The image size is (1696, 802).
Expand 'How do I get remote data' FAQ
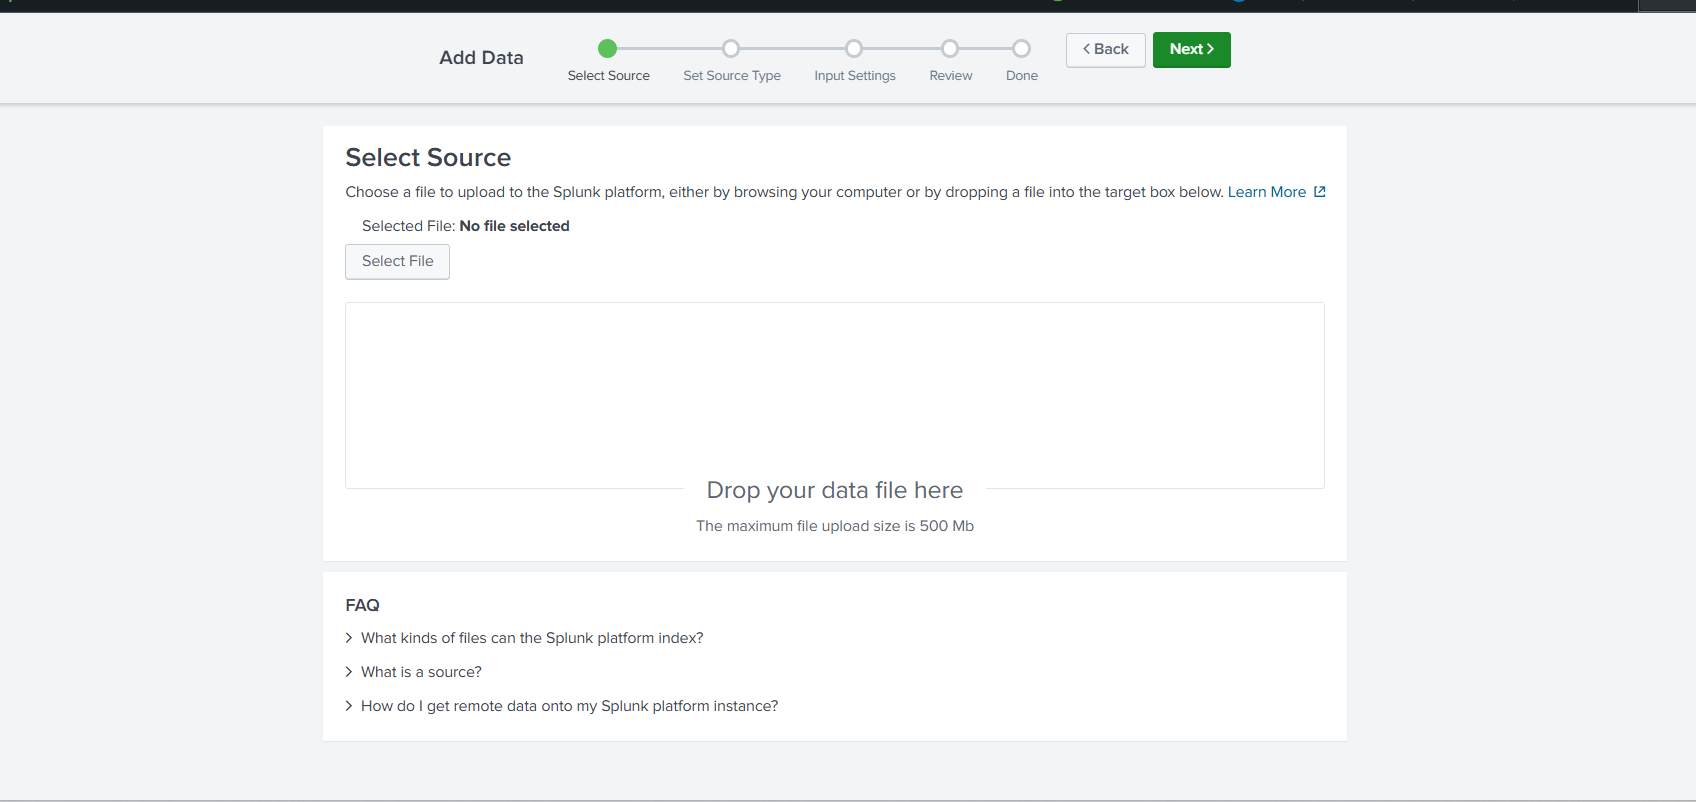pos(561,706)
